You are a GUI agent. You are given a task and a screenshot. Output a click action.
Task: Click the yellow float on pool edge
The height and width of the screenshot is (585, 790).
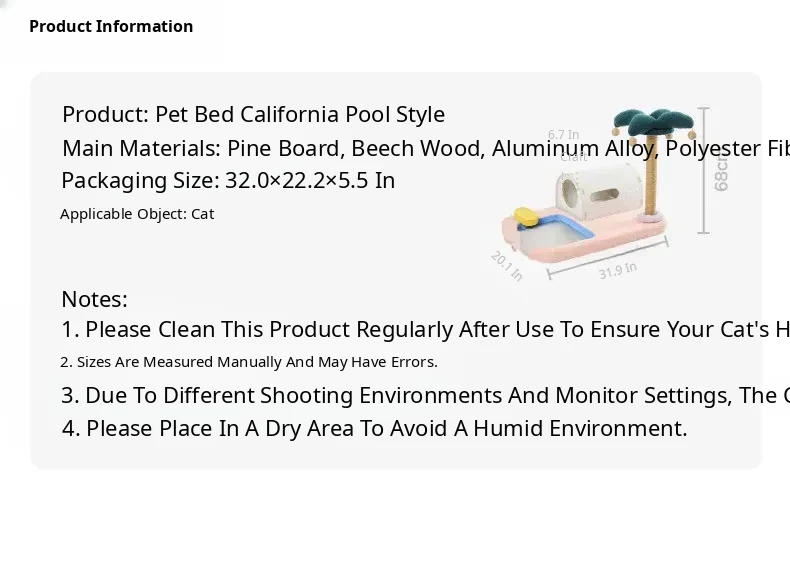coord(524,213)
